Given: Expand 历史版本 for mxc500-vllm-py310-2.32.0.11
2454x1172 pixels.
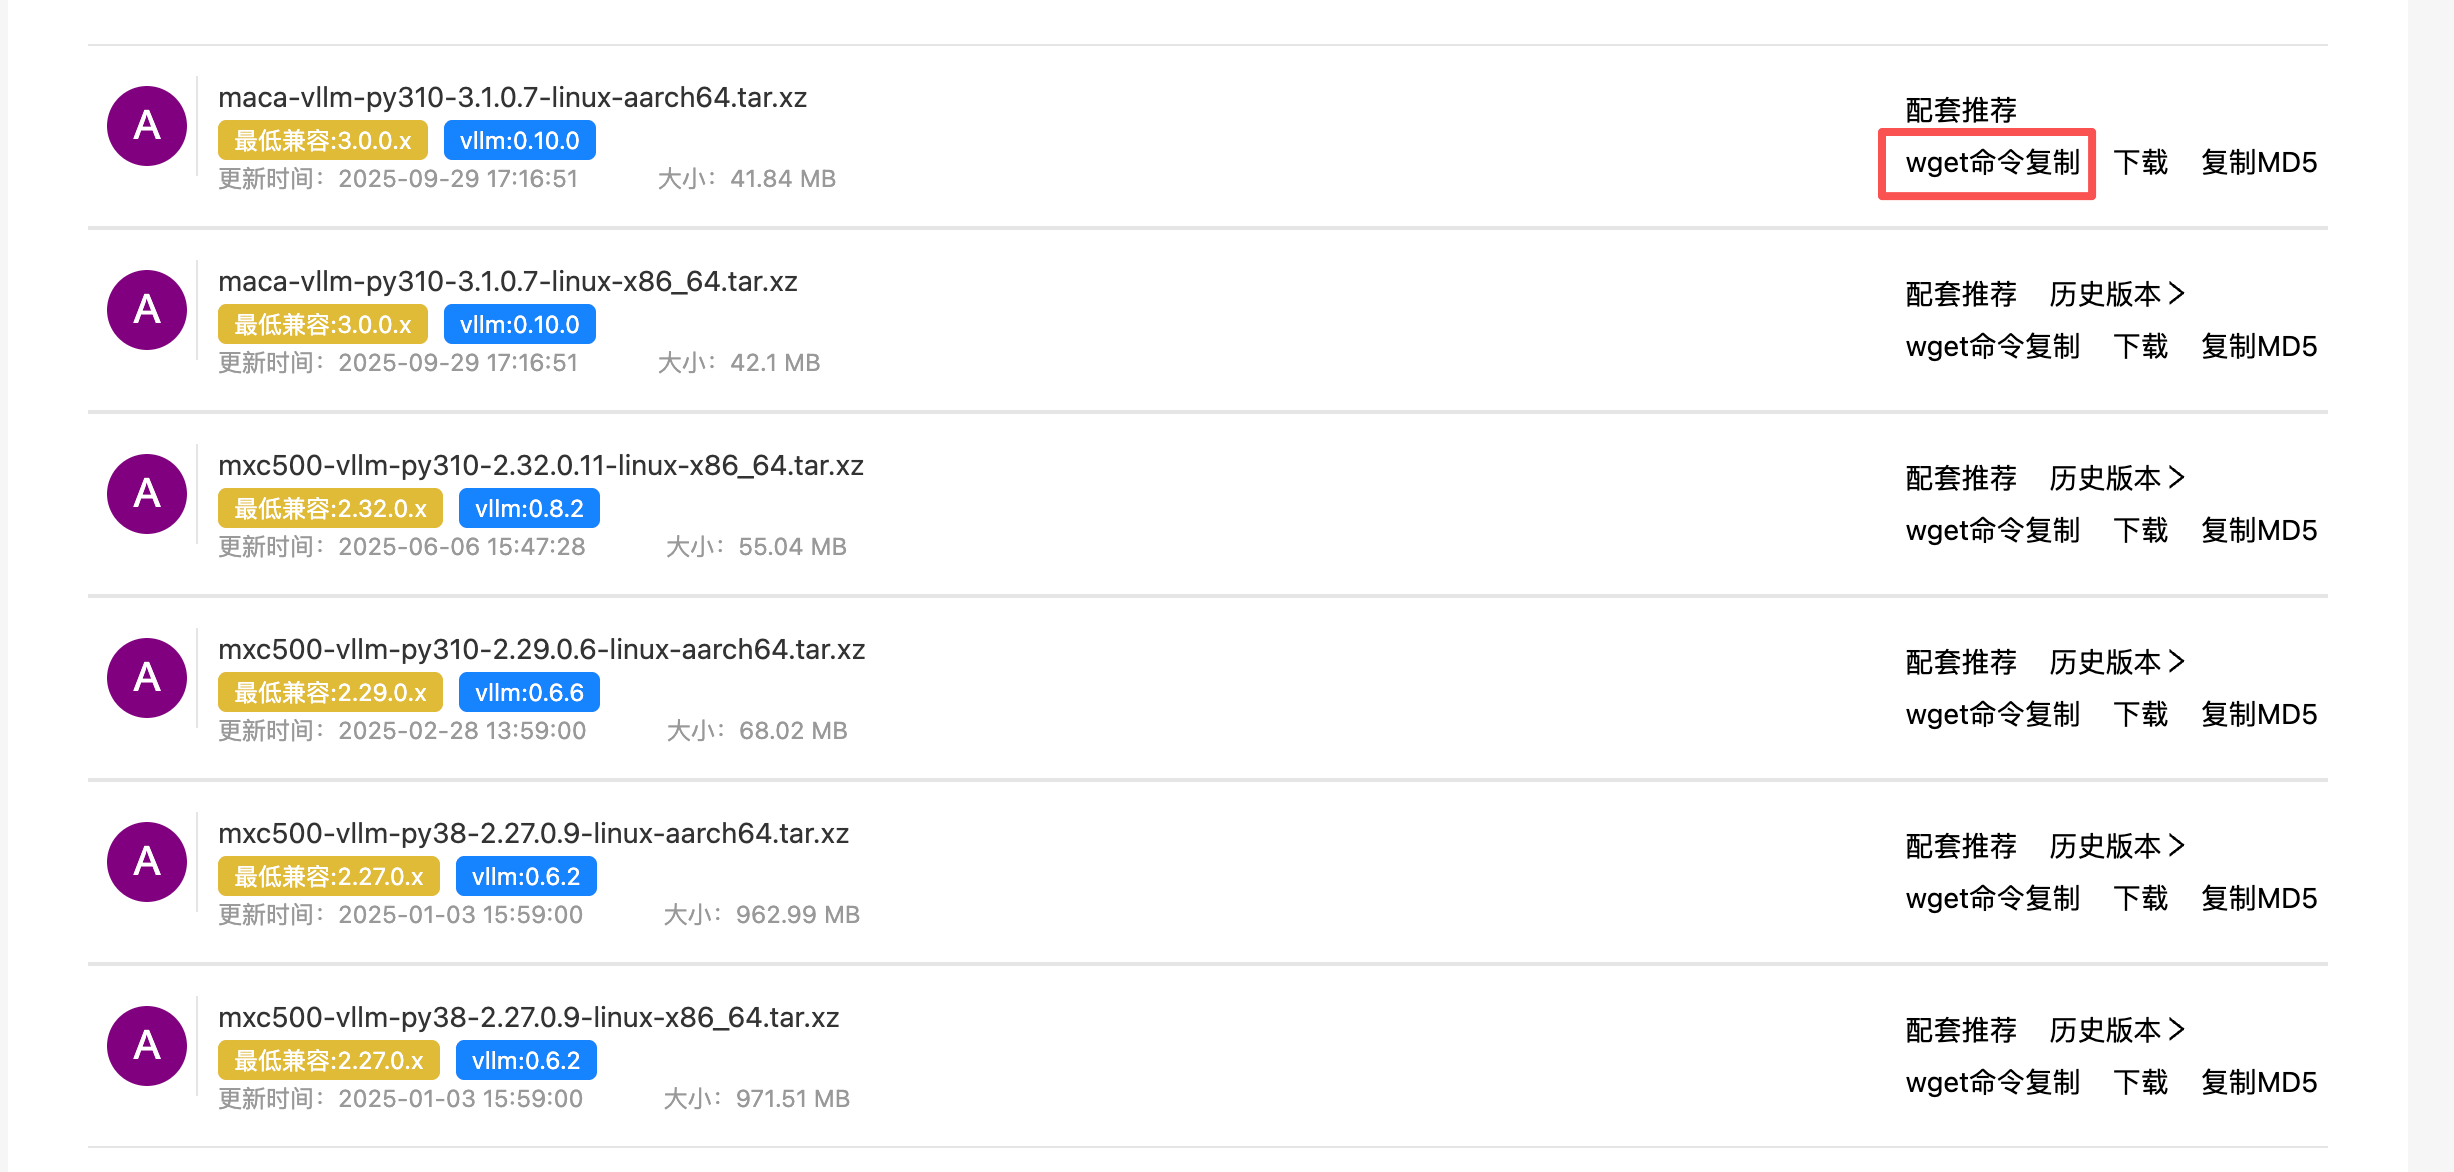Looking at the screenshot, I should (2116, 478).
